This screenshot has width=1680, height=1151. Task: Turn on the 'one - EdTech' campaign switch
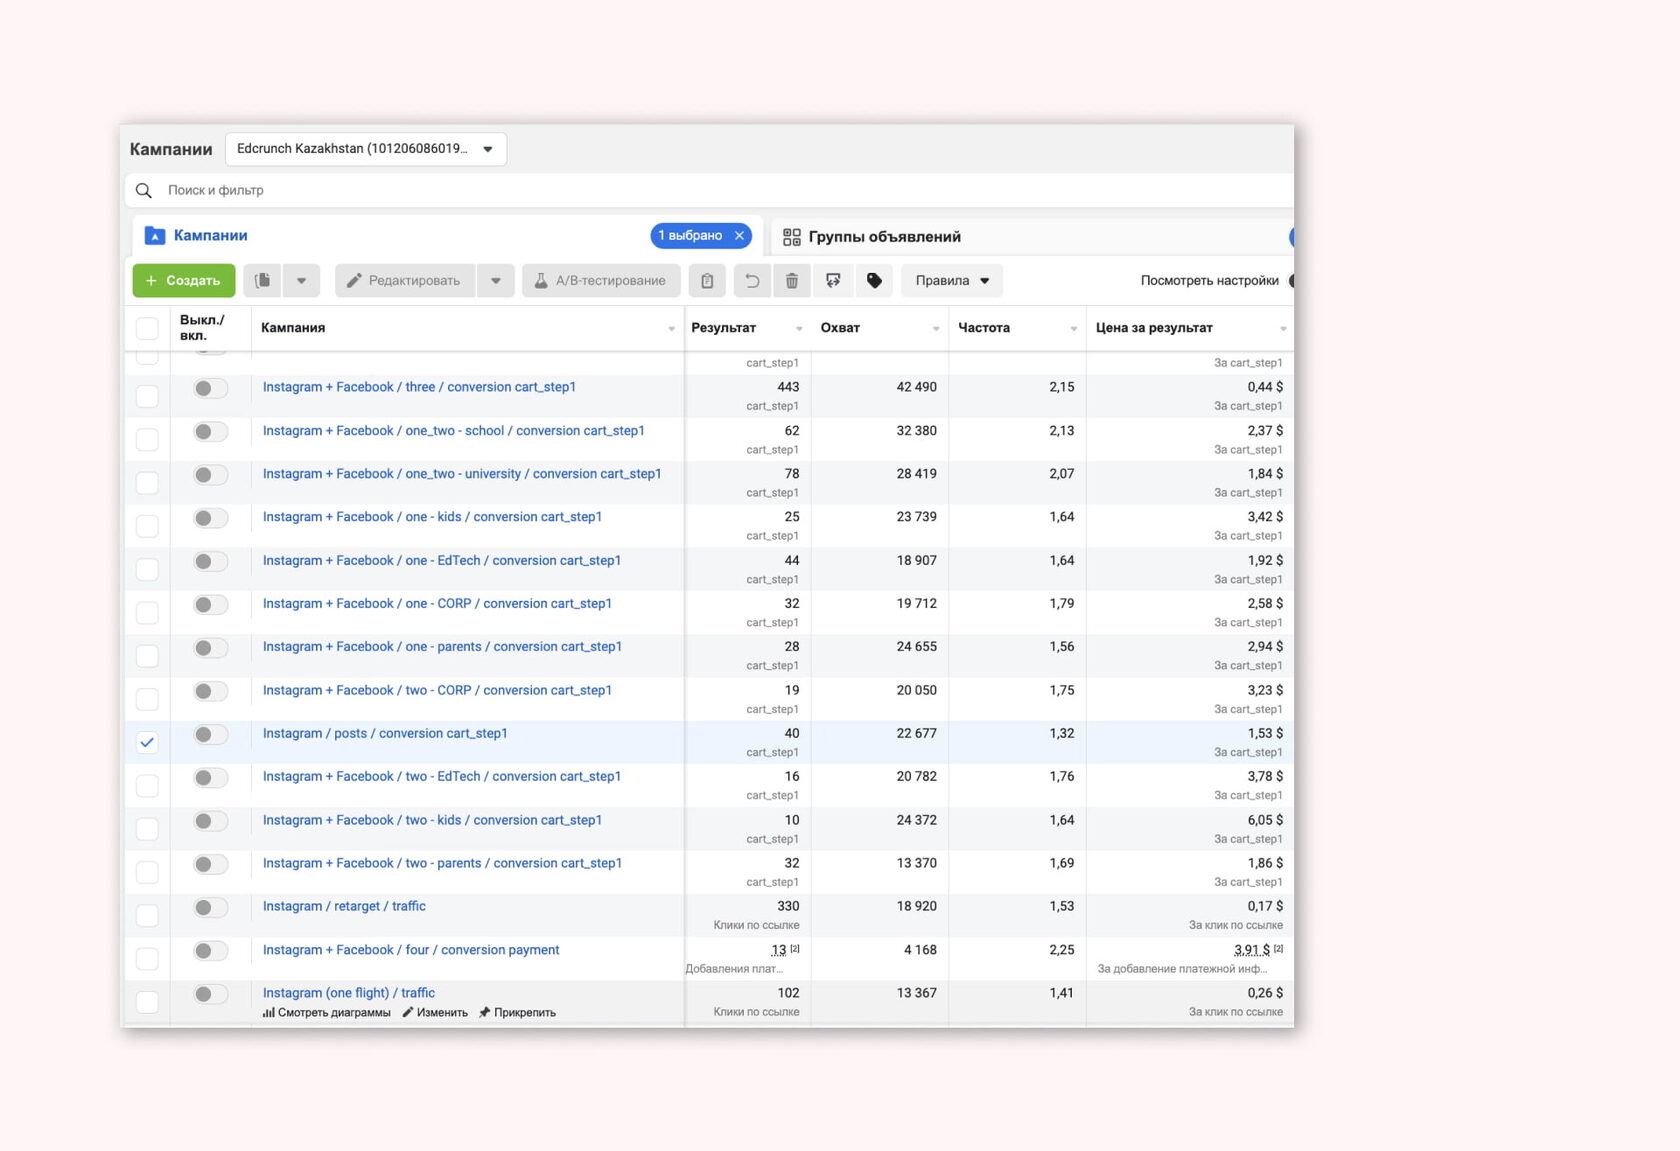(x=210, y=561)
